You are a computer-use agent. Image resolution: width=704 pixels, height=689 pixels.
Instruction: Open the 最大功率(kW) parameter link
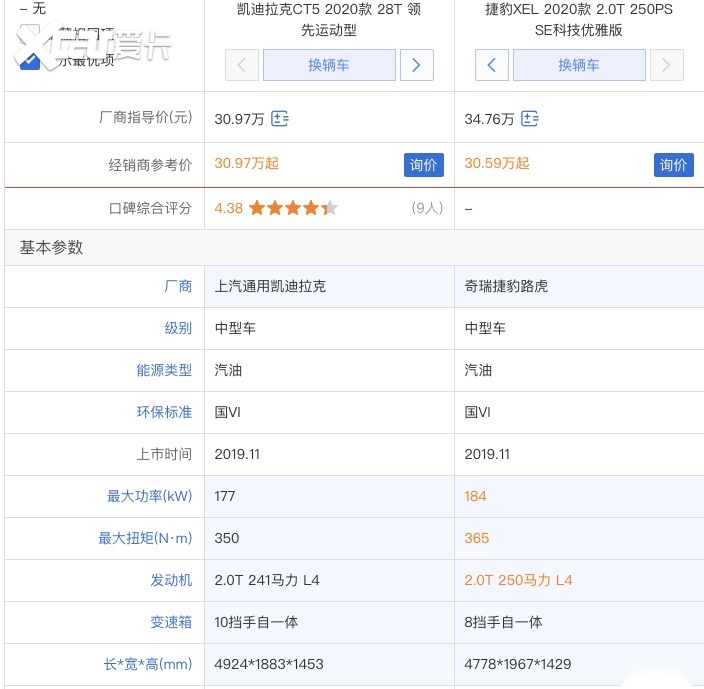(x=150, y=496)
